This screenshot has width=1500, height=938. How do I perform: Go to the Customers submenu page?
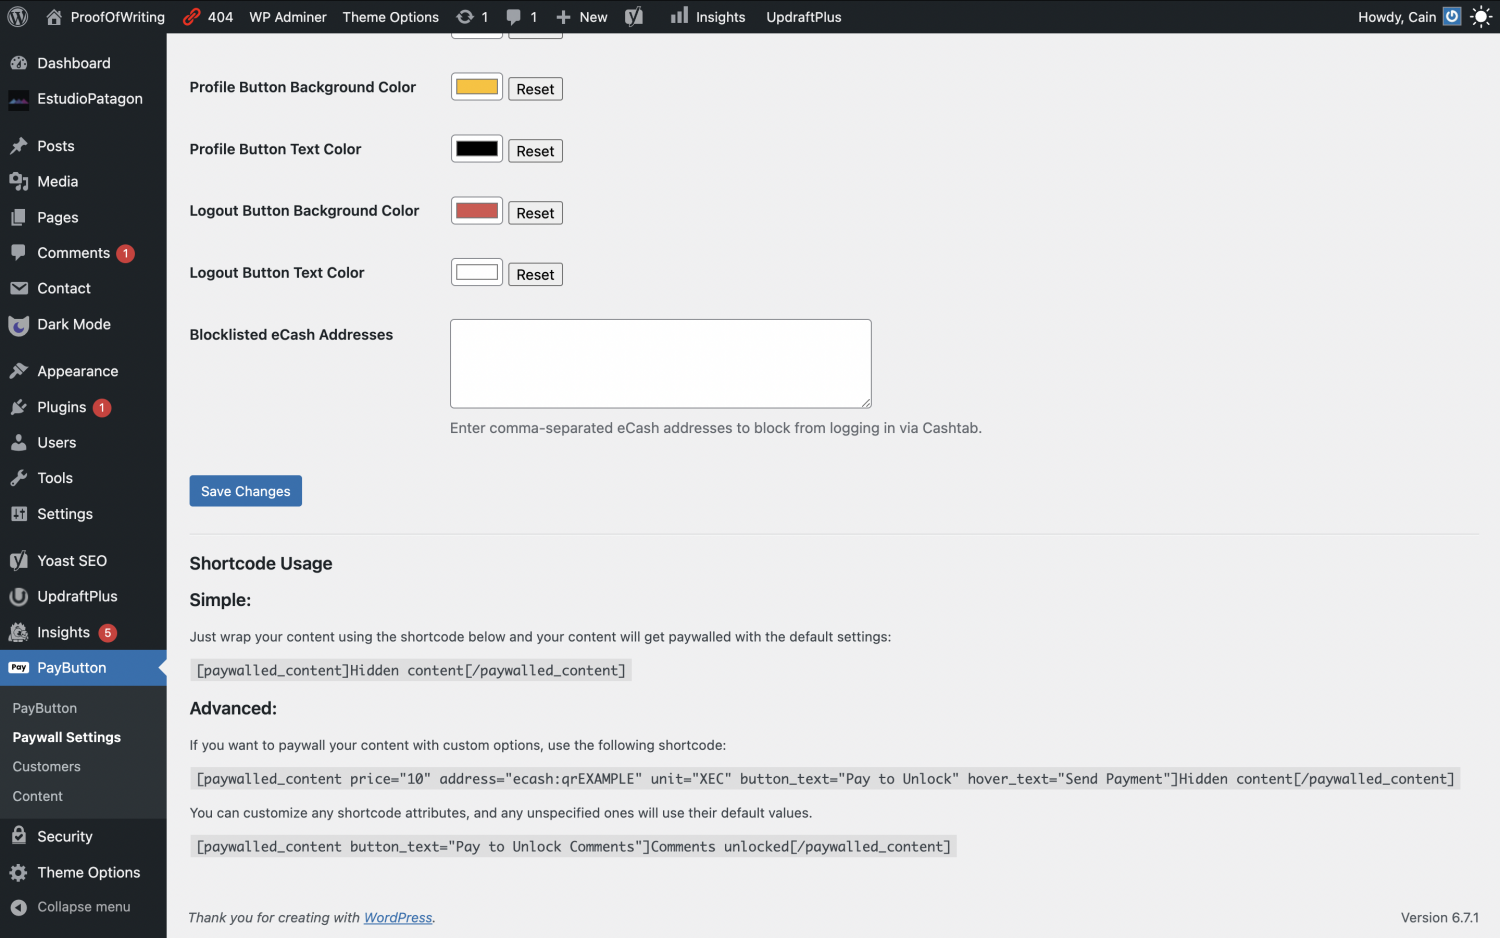coord(46,767)
